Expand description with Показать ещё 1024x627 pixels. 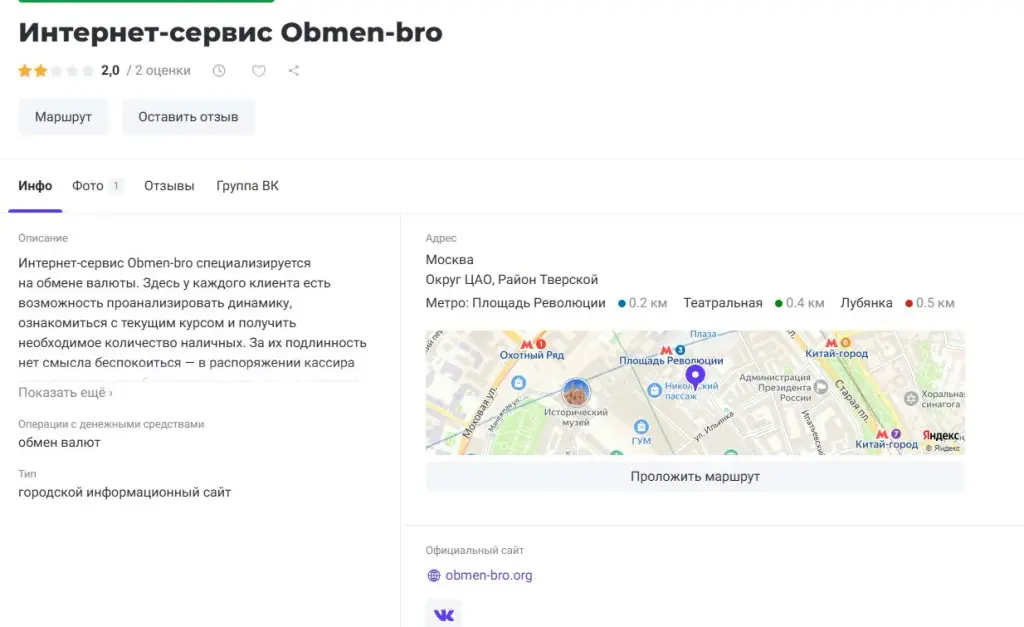[x=65, y=393]
